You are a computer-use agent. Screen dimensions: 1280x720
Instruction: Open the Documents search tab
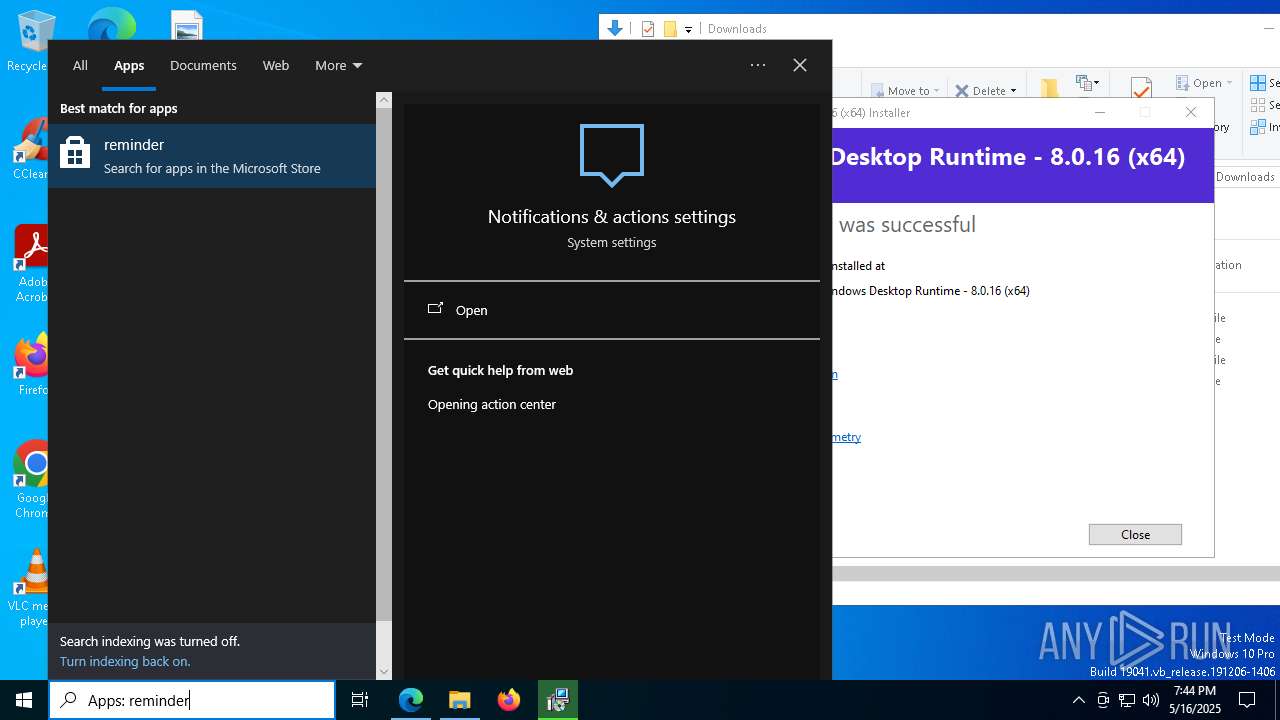[203, 65]
